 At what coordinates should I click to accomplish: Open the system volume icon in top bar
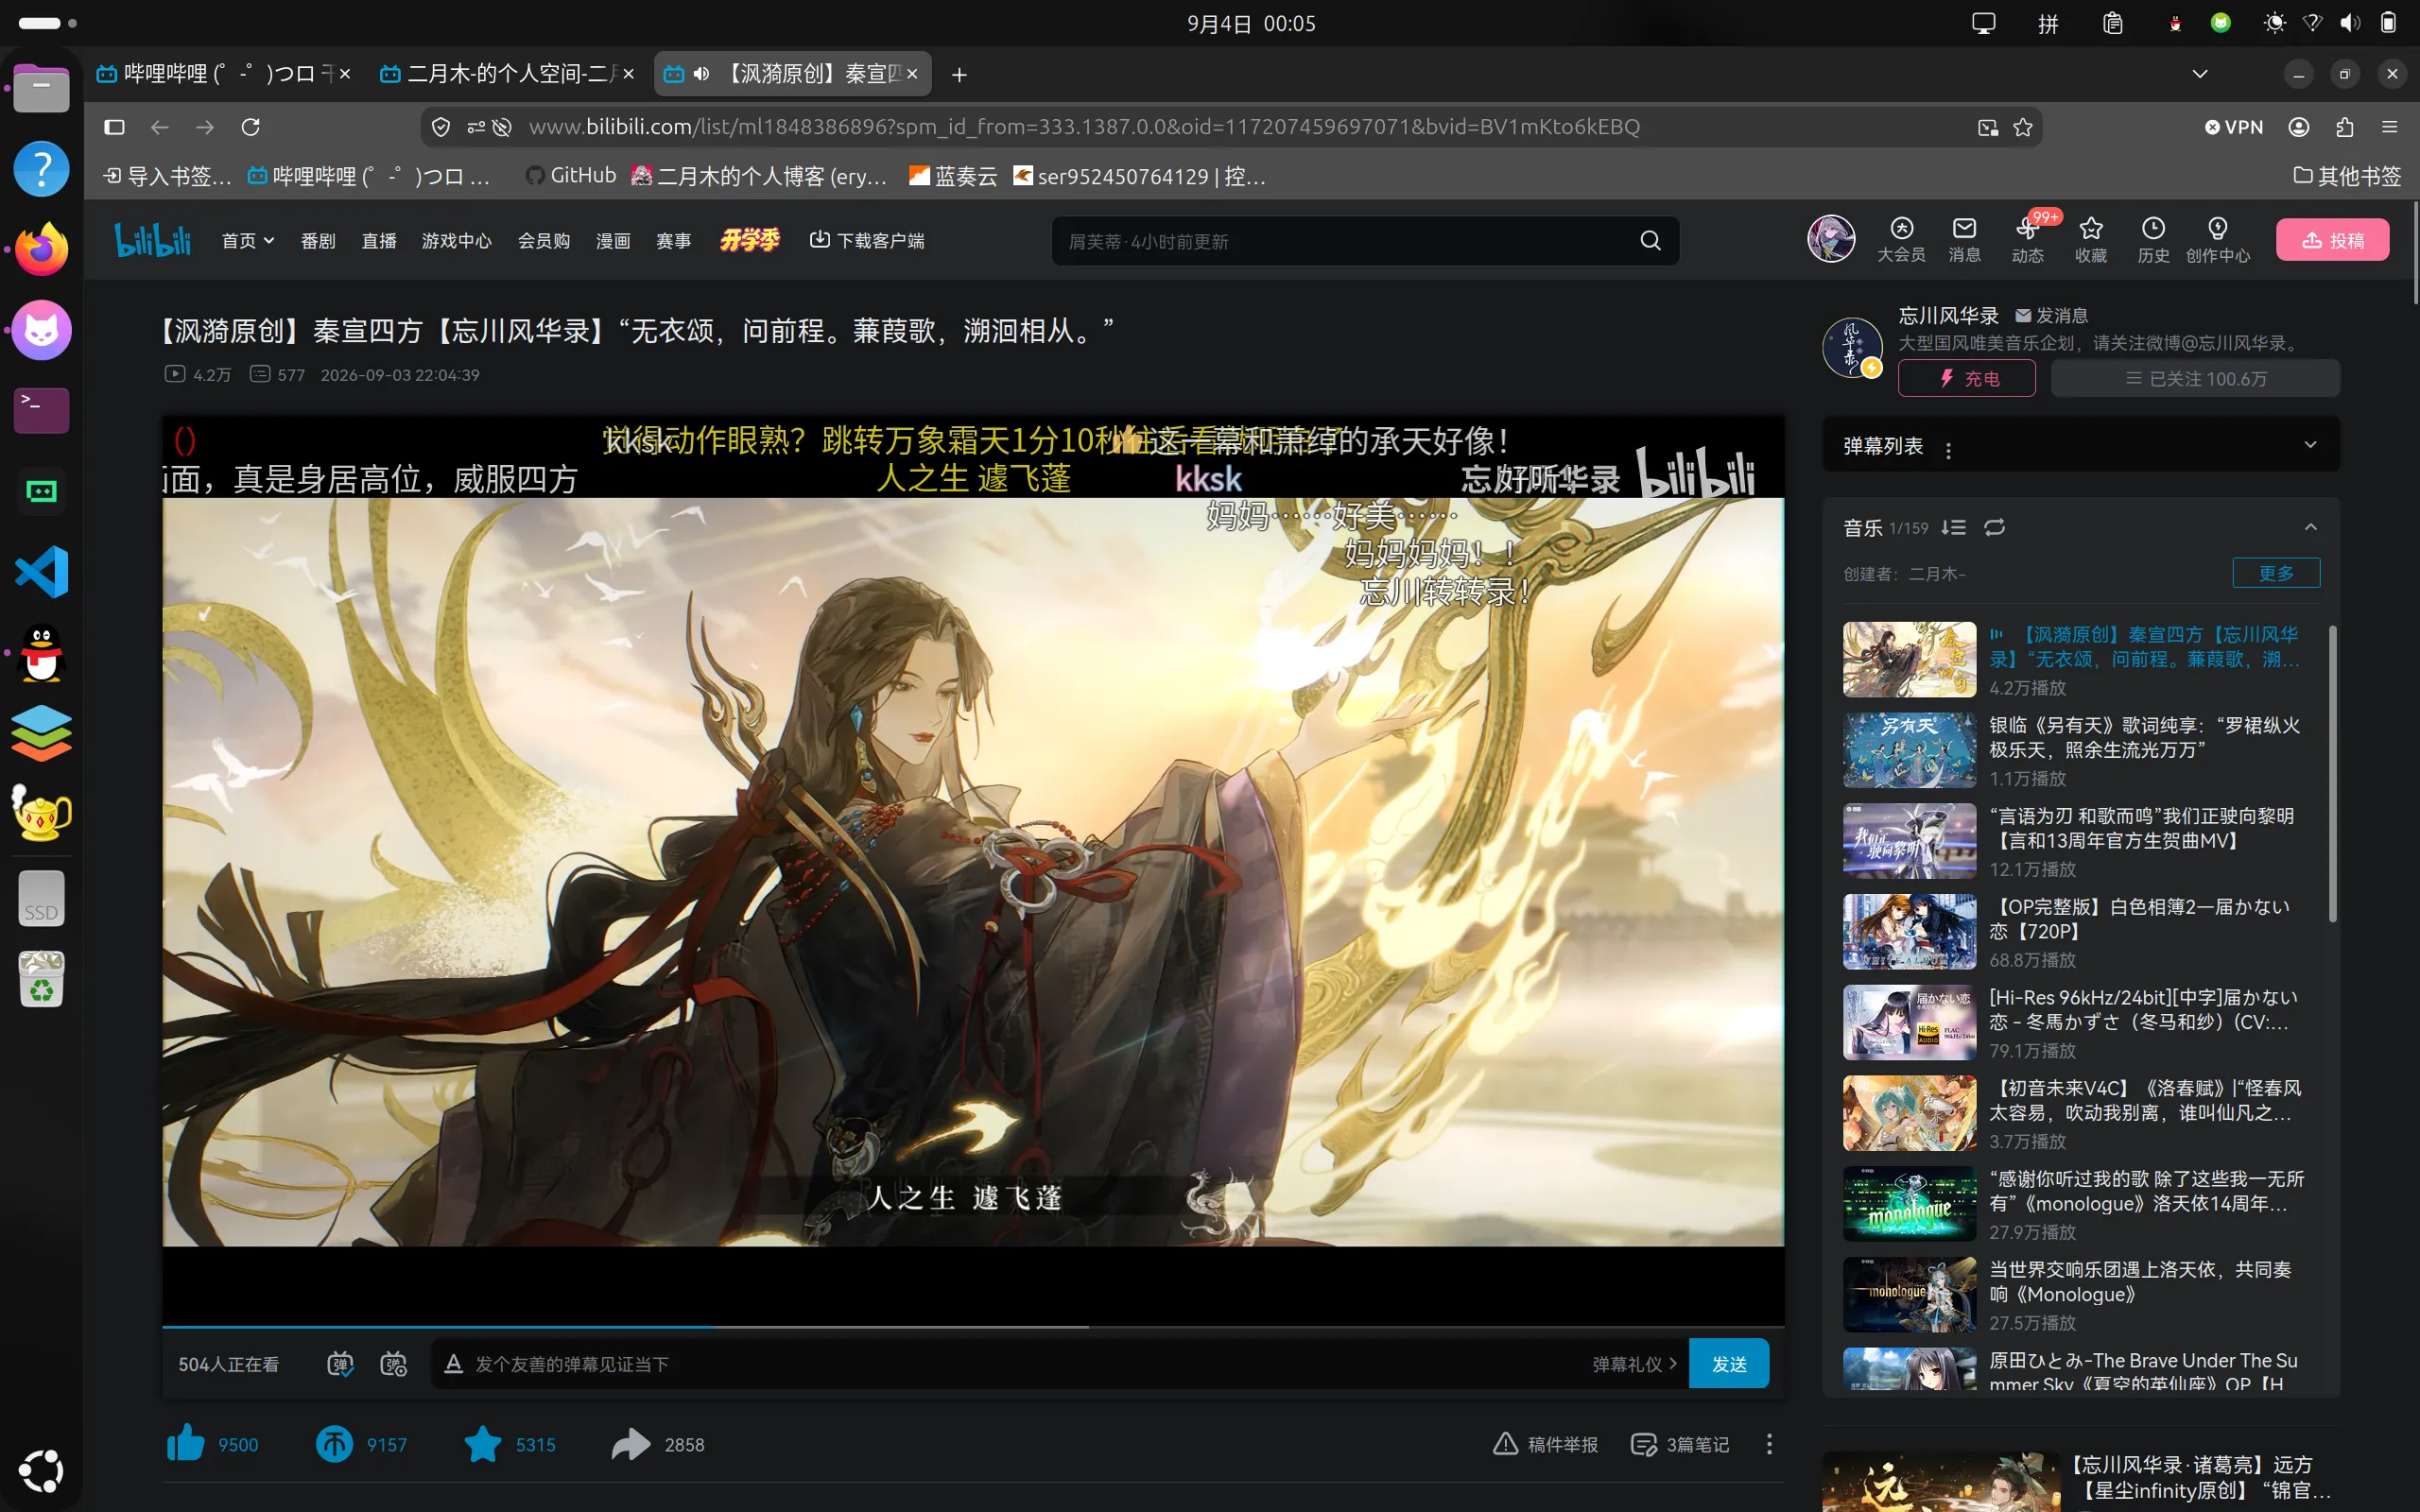point(2350,23)
